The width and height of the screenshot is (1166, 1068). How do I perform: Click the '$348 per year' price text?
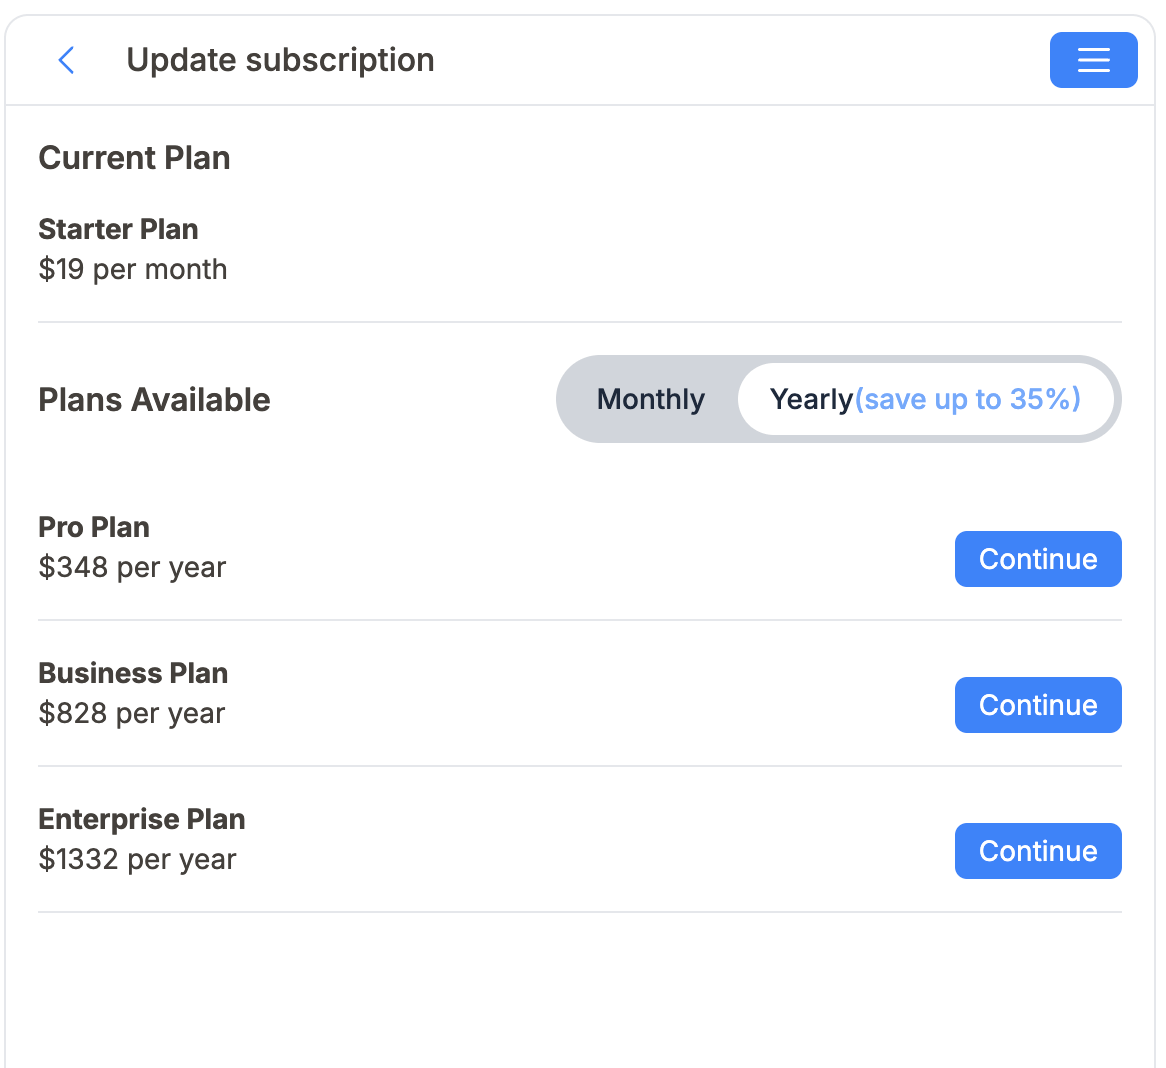(132, 567)
